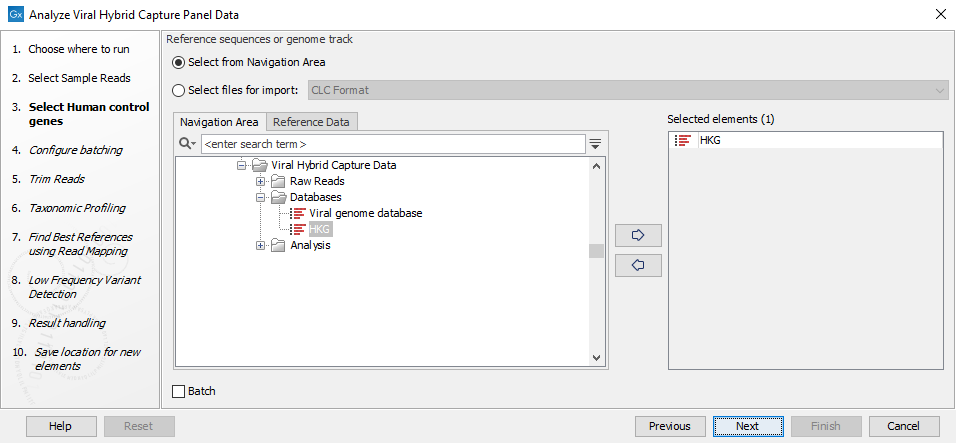Select the Navigation Area tab

(x=219, y=122)
